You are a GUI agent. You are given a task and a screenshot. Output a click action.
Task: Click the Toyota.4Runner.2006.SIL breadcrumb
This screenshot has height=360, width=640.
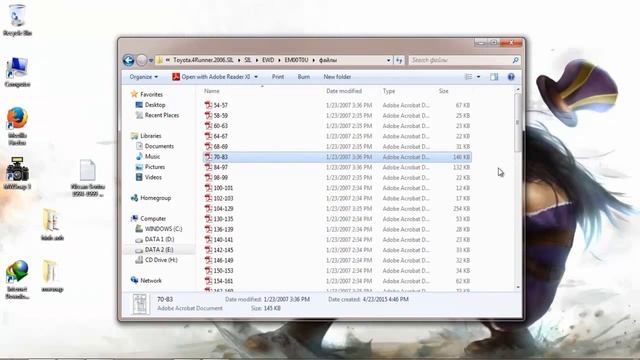coord(203,60)
